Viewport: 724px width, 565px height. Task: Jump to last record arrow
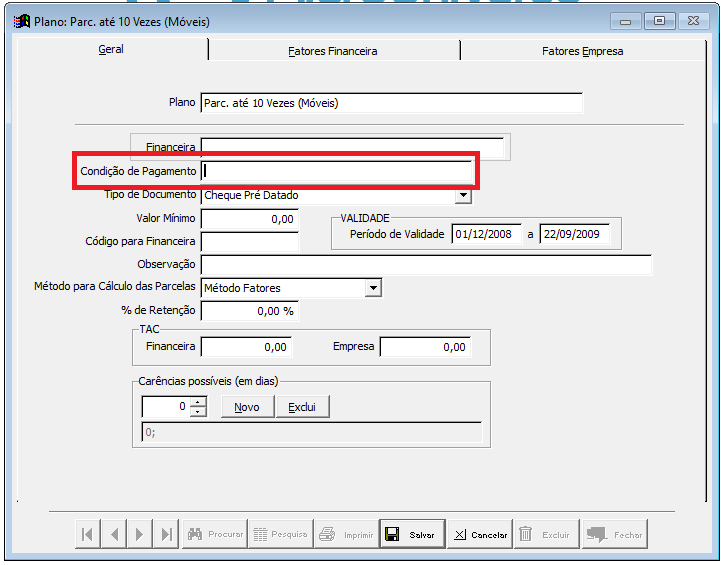166,535
